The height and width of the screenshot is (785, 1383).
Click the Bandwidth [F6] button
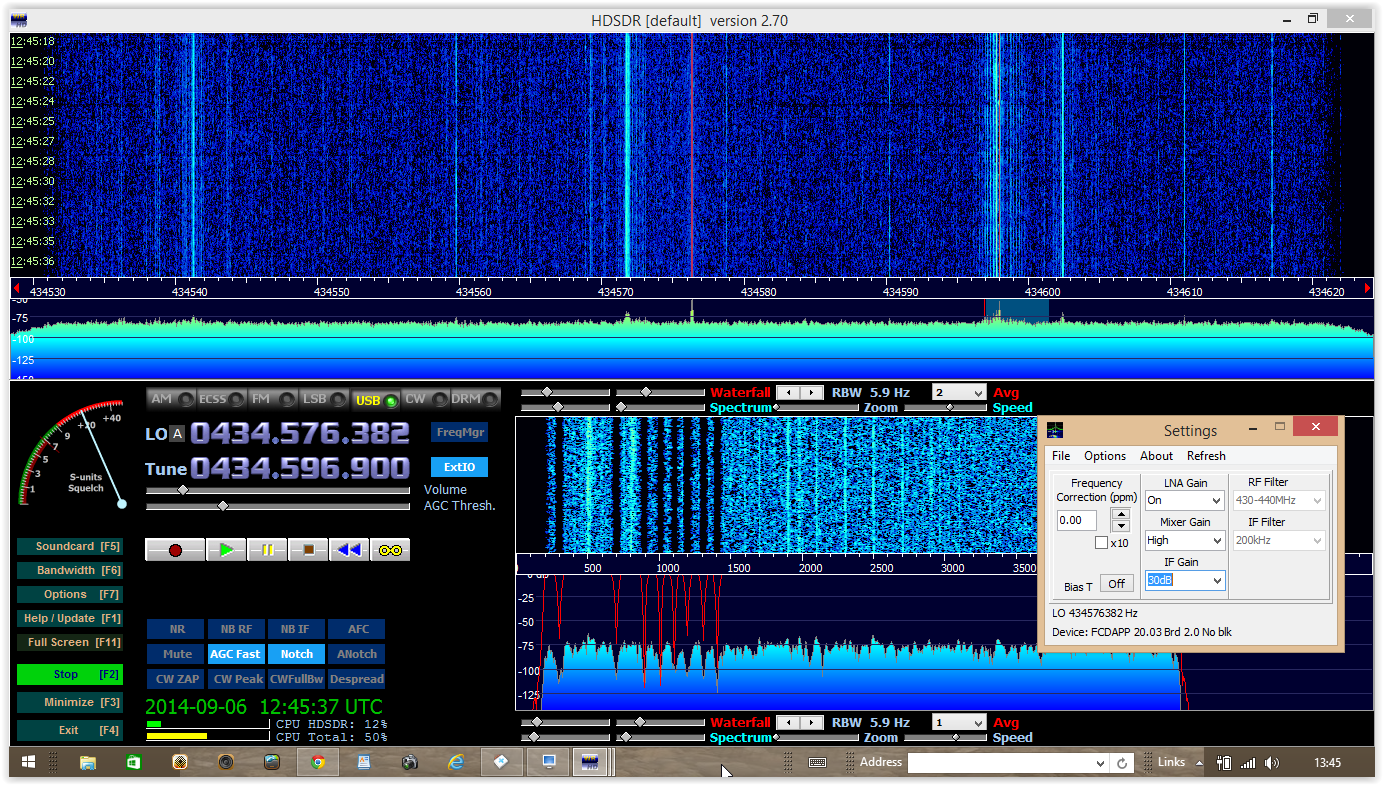[x=69, y=570]
